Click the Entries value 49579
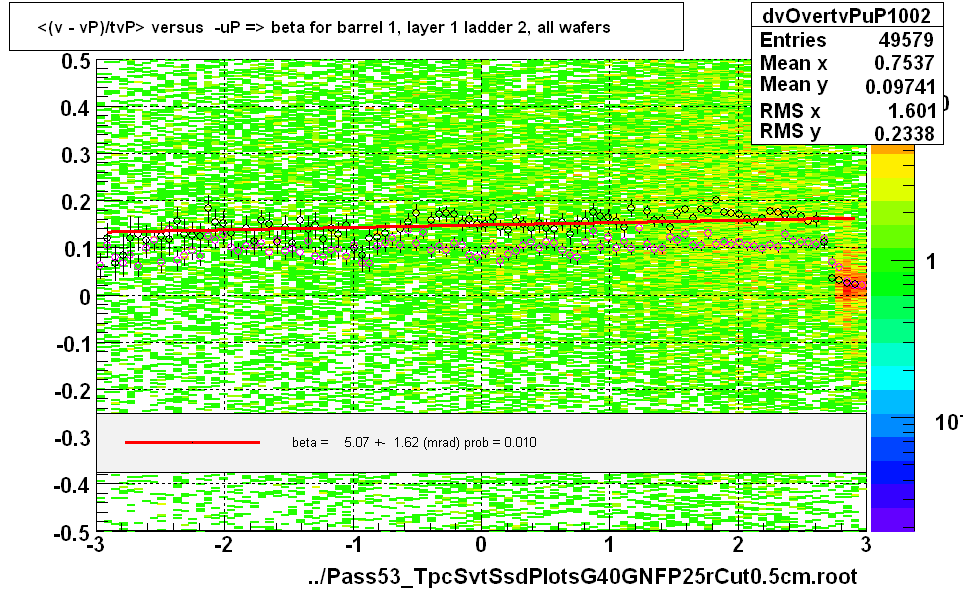Viewport: 963px width, 590px height. point(906,40)
